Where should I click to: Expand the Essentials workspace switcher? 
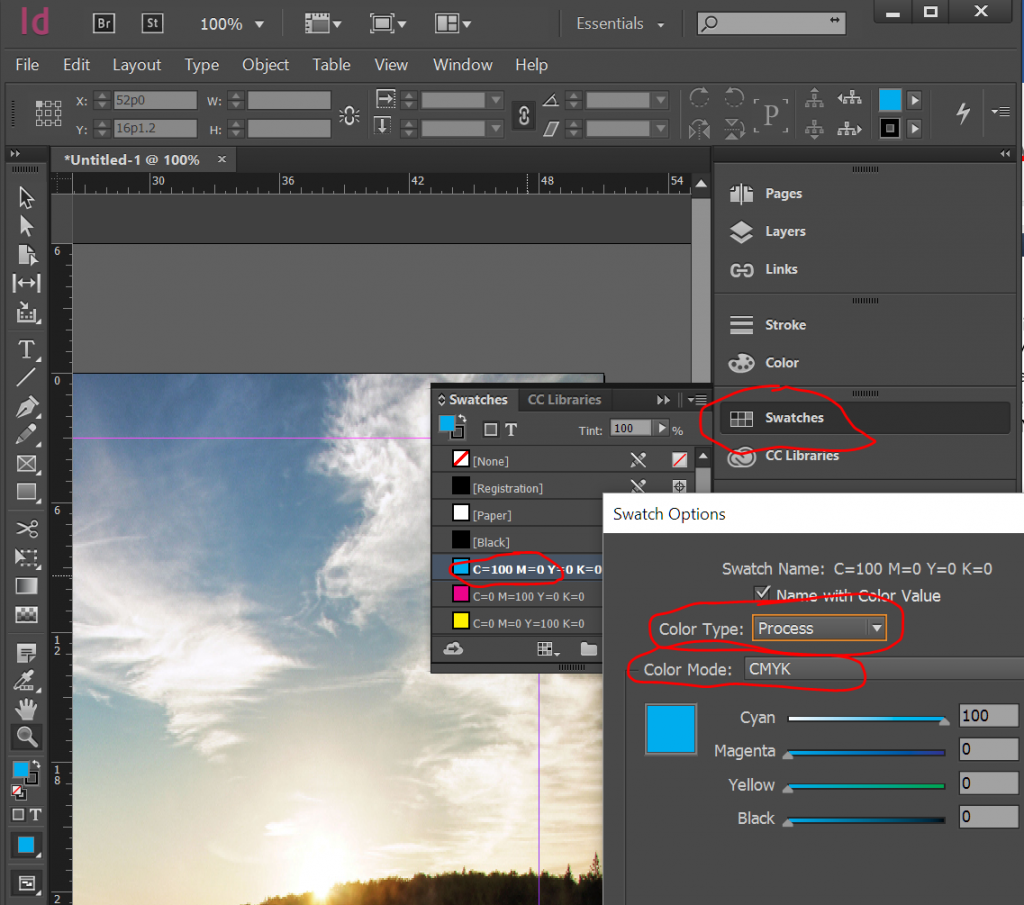[620, 24]
